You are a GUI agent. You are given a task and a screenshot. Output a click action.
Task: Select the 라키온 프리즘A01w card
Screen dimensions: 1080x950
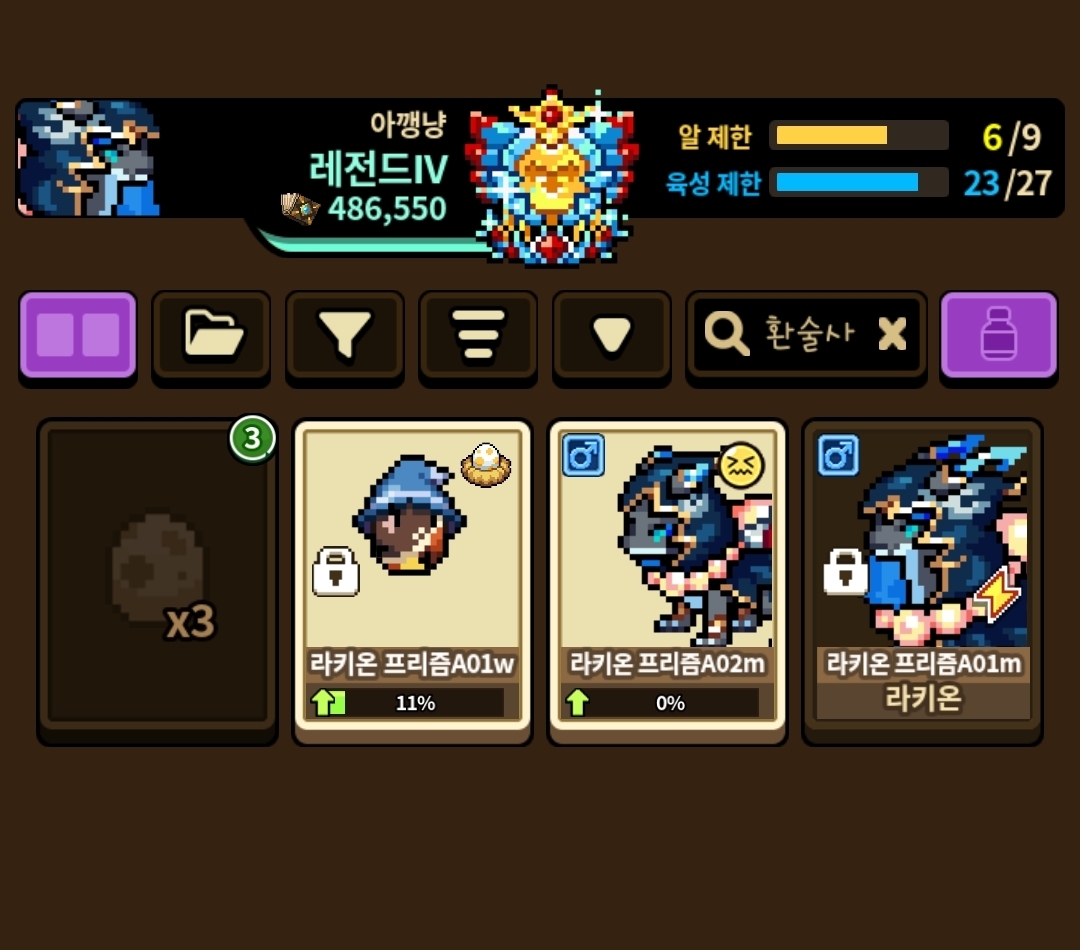[413, 581]
